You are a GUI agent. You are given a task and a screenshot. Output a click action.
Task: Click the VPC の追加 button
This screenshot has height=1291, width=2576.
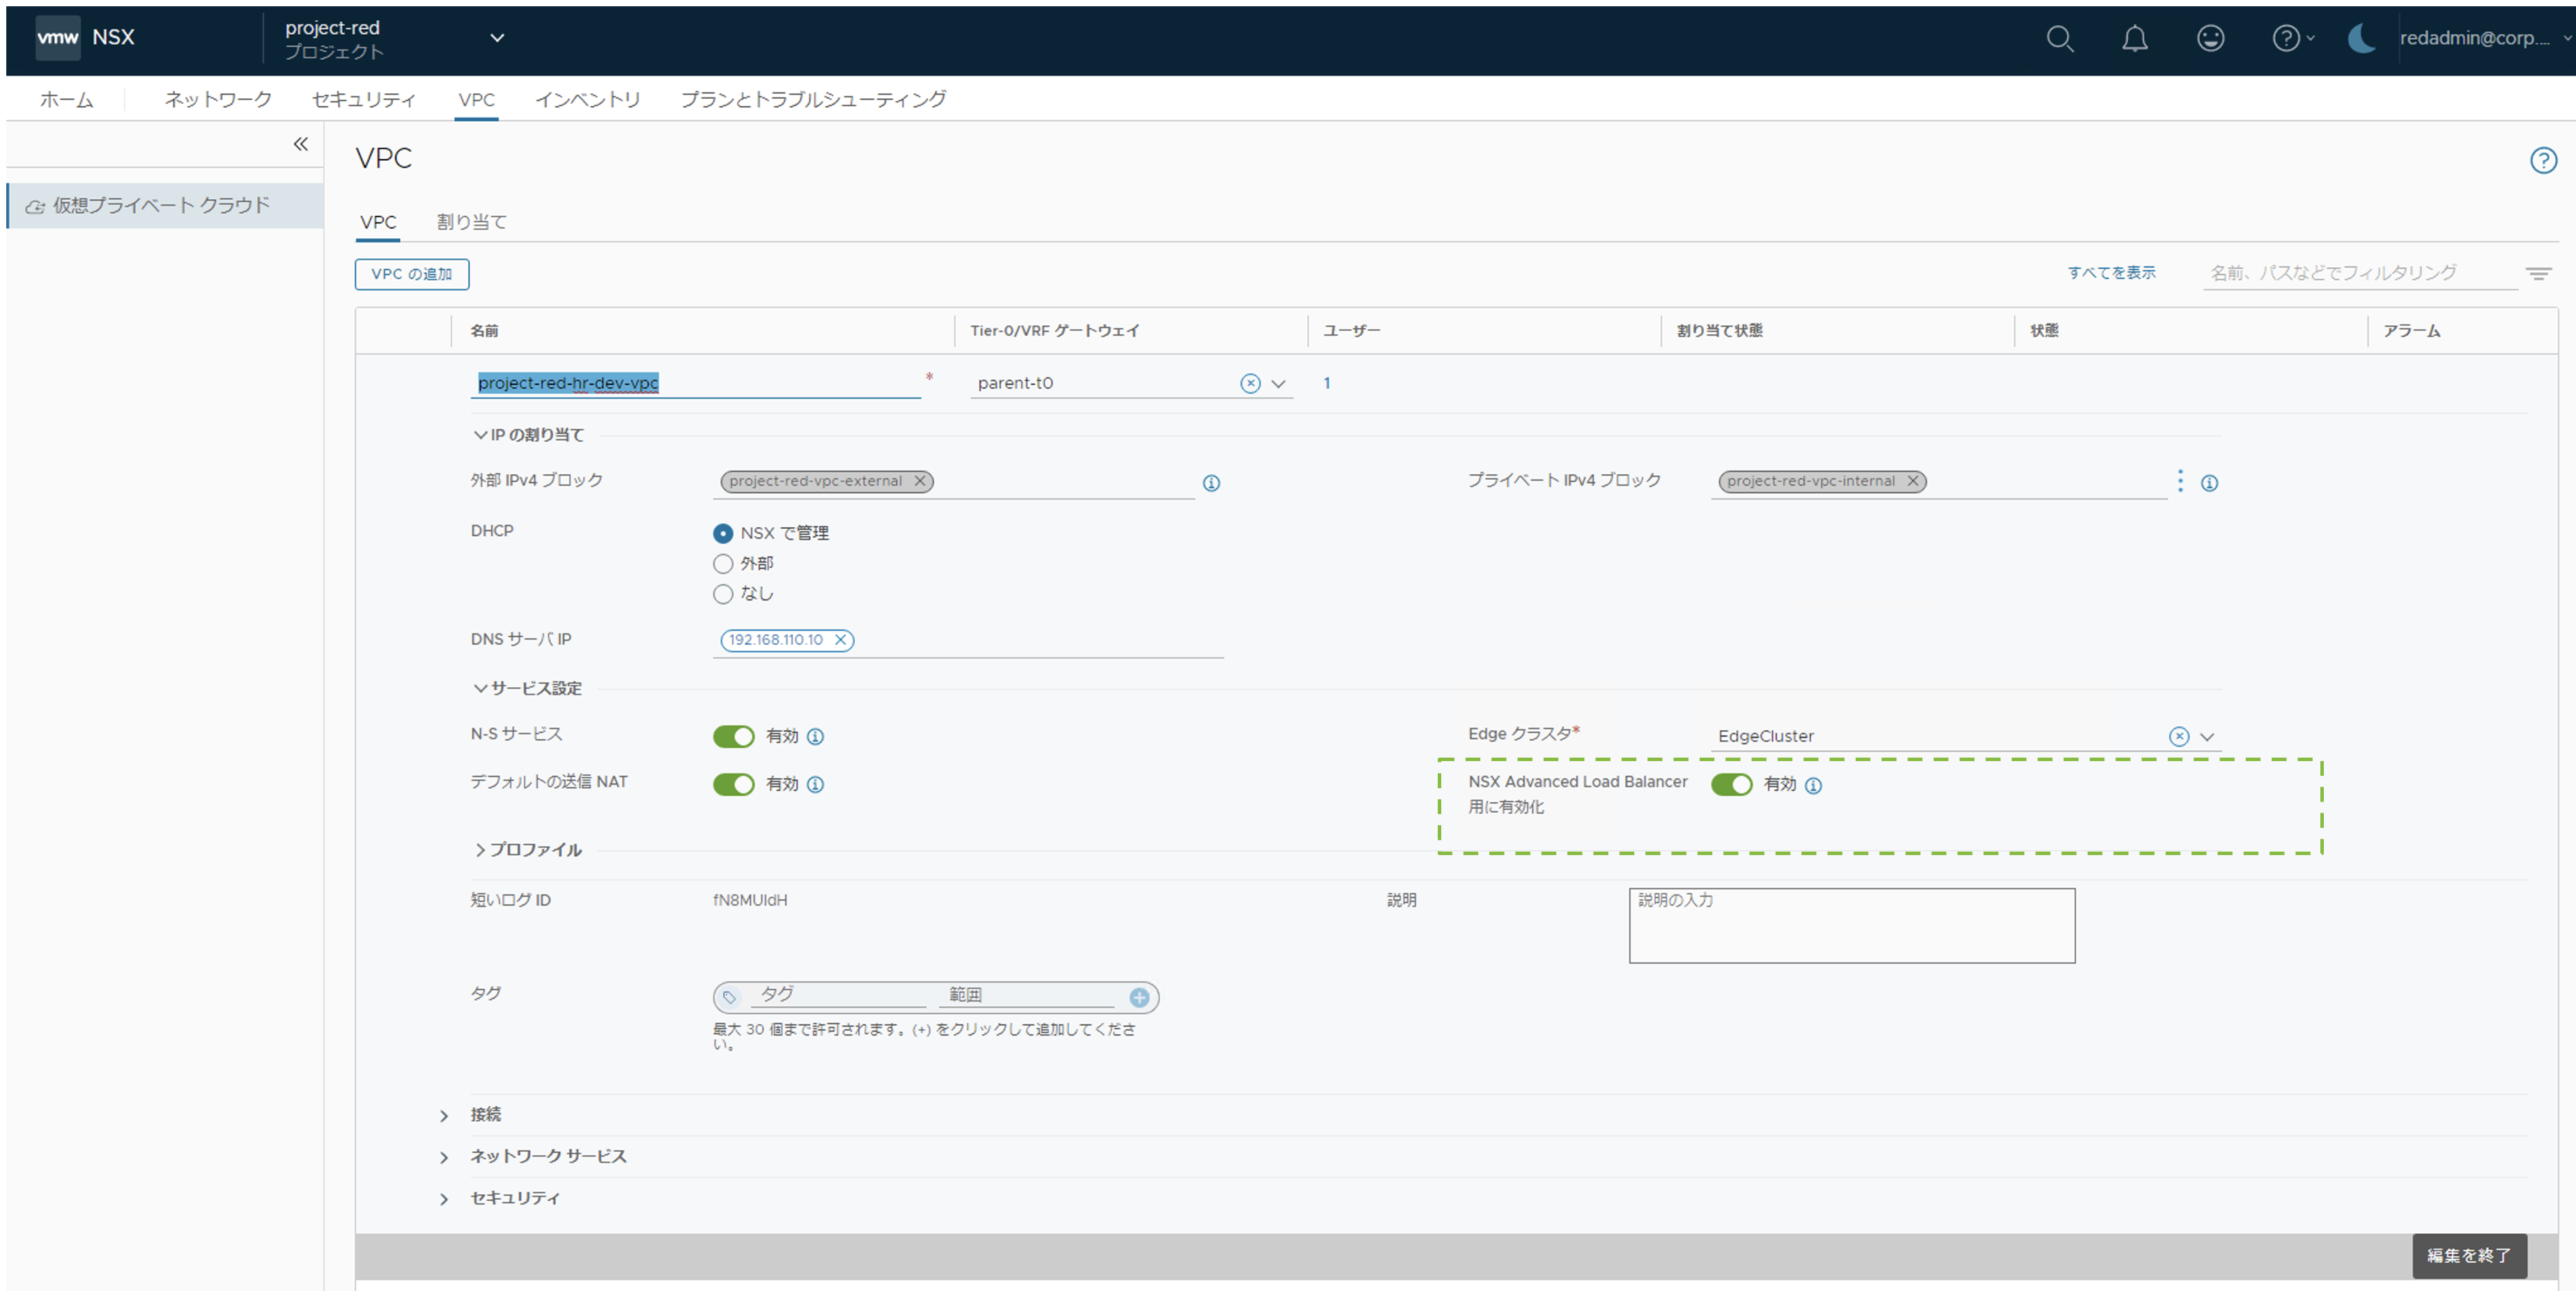(x=412, y=274)
